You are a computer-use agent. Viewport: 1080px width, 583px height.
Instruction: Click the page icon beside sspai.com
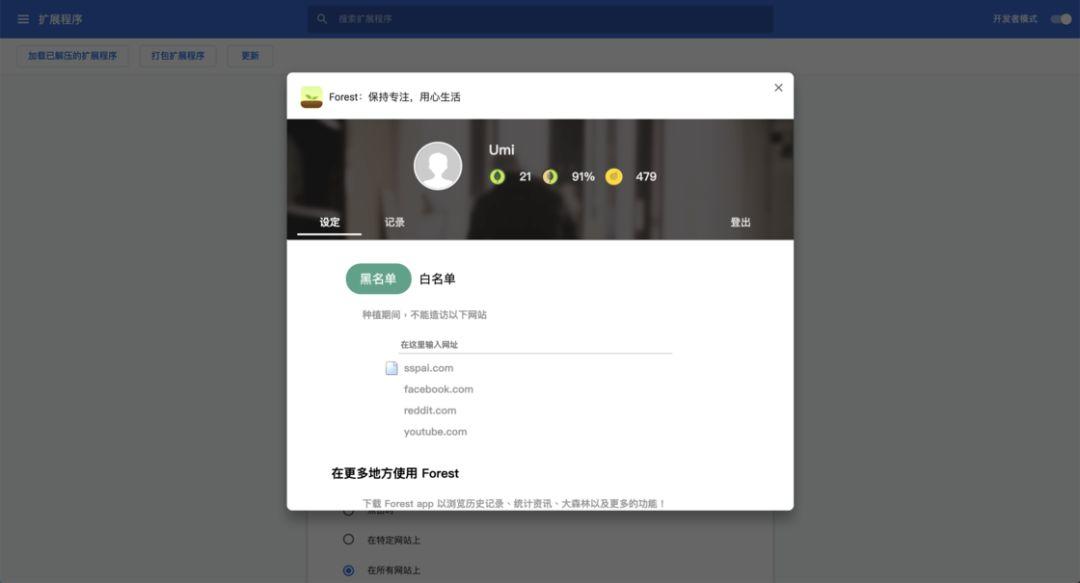[x=391, y=368]
